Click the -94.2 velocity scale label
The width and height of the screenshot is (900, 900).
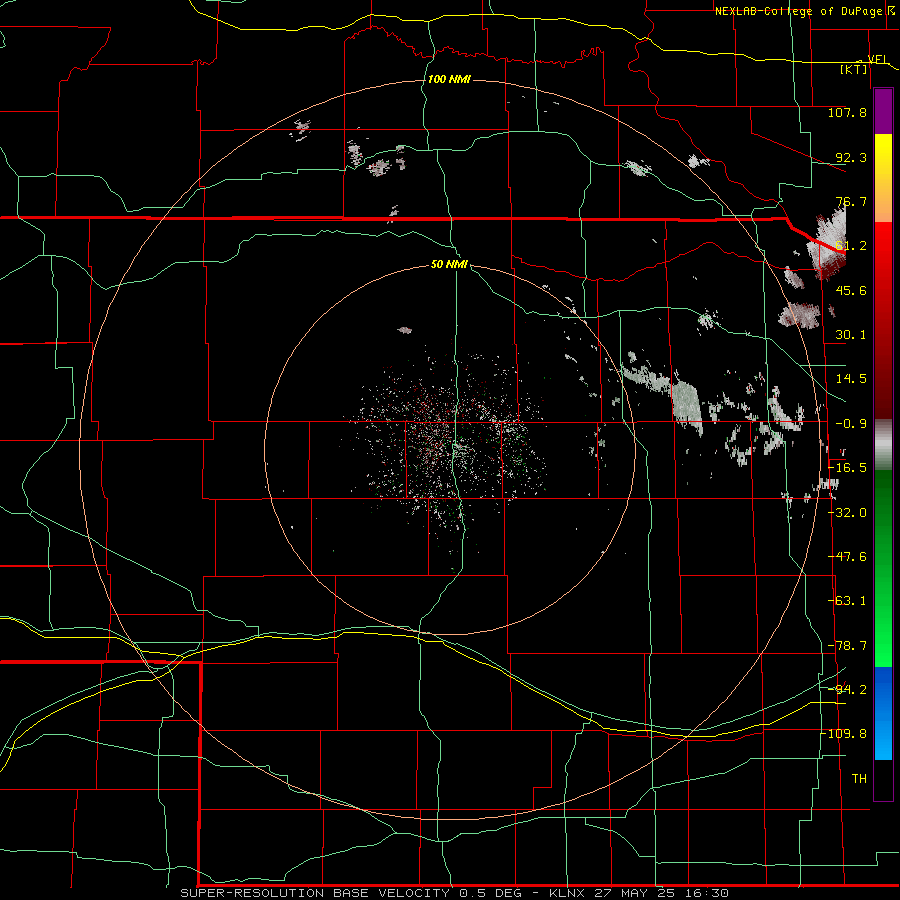[x=847, y=690]
